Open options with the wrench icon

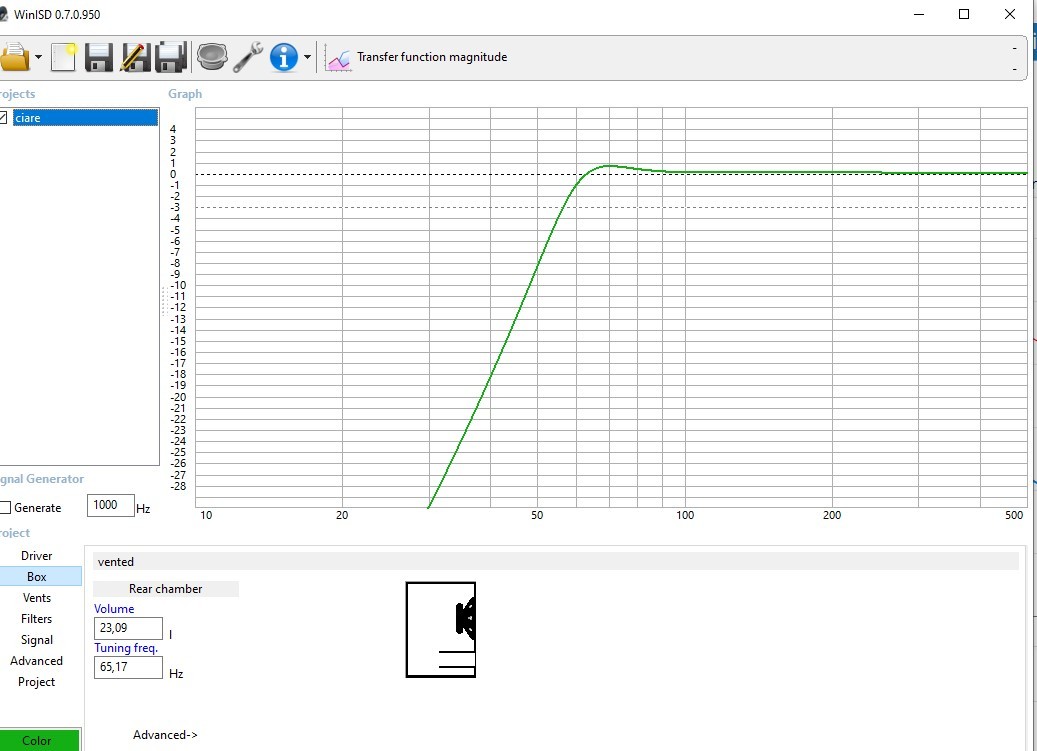click(248, 57)
